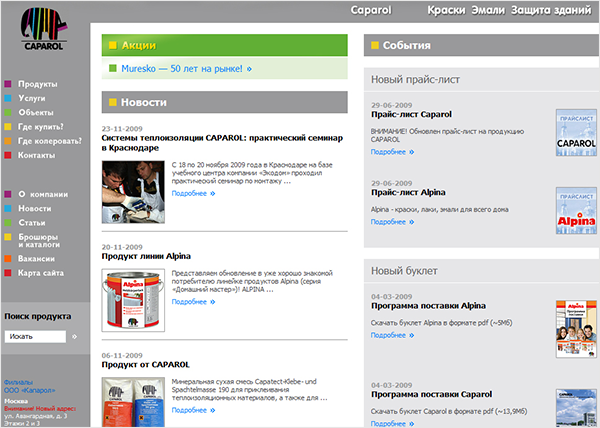Open the Защита зданий top menu item

click(551, 10)
